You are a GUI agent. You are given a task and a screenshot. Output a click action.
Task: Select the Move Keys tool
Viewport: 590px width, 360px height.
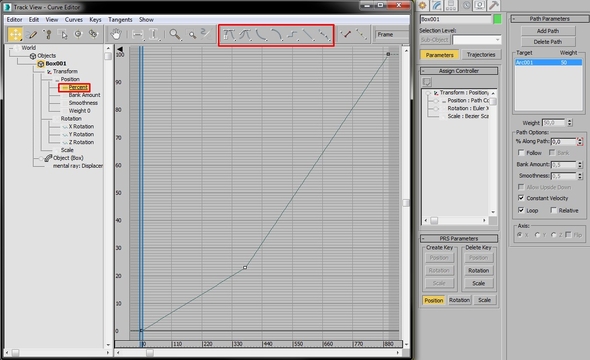point(15,35)
